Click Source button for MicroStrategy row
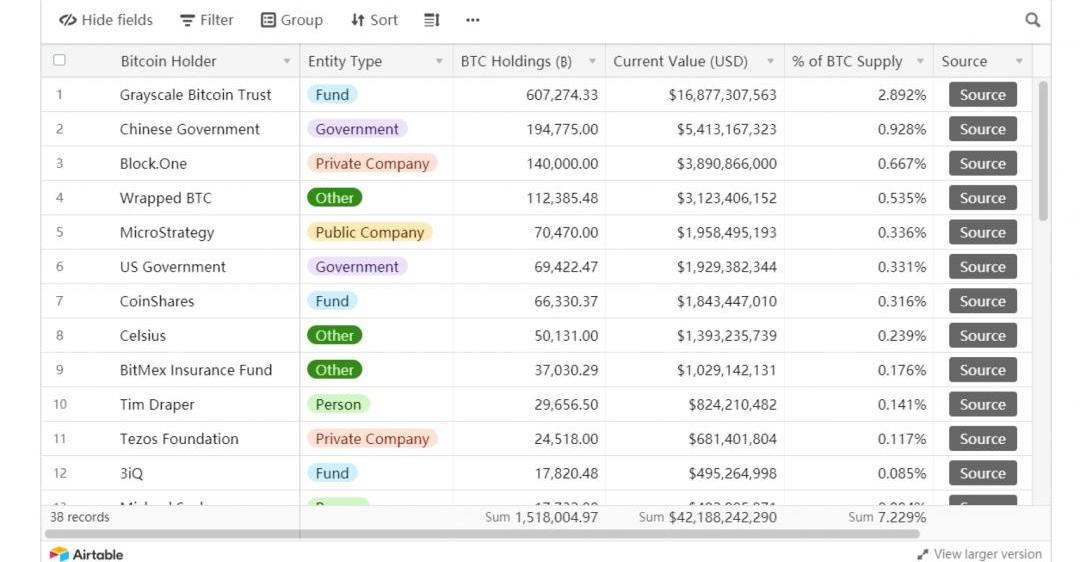This screenshot has width=1080, height=562. tap(982, 233)
